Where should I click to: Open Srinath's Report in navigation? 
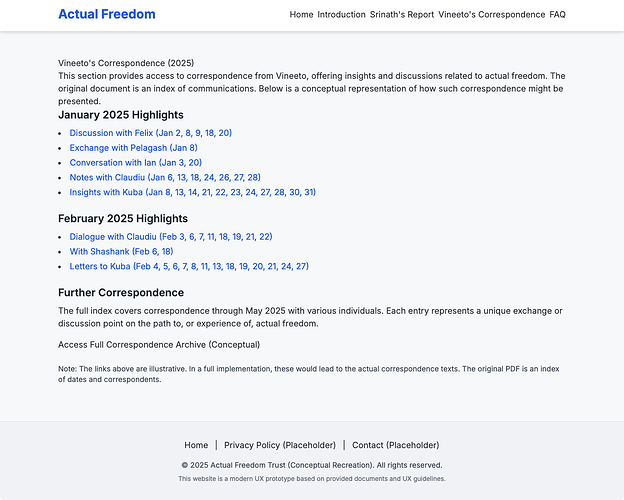[x=402, y=15]
